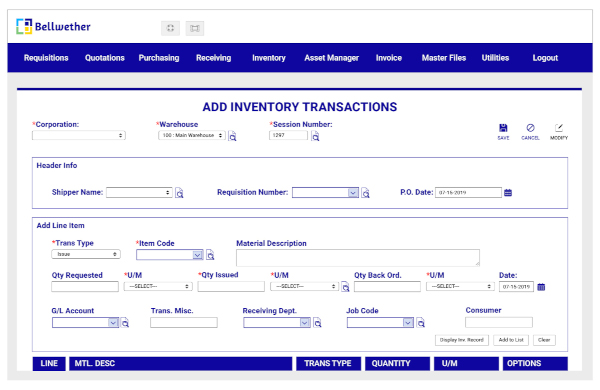Image resolution: width=600 pixels, height=390 pixels.
Task: Open G/L Account lookup icon
Action: (x=125, y=323)
